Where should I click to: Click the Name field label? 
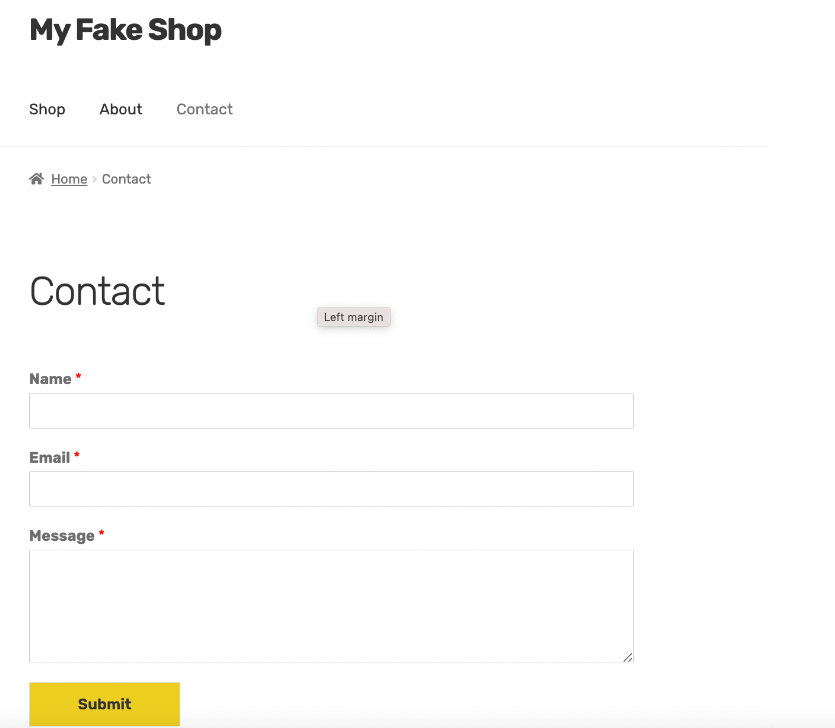[x=50, y=379]
